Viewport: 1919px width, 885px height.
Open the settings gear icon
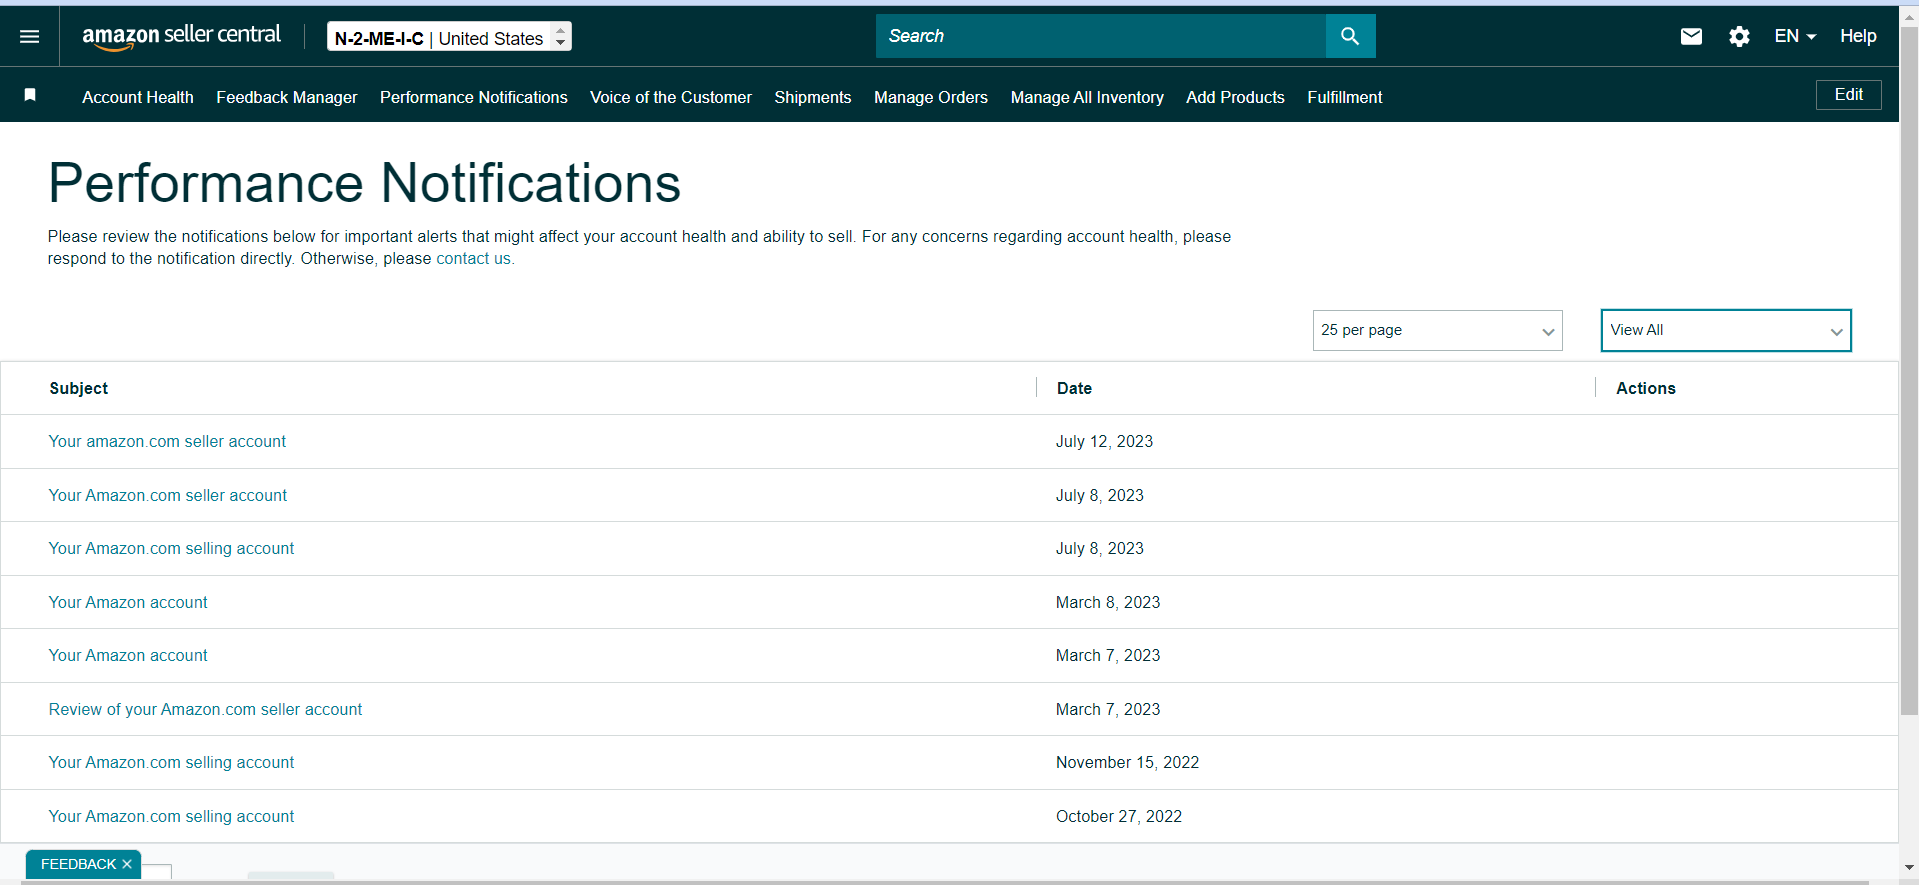pyautogui.click(x=1739, y=36)
